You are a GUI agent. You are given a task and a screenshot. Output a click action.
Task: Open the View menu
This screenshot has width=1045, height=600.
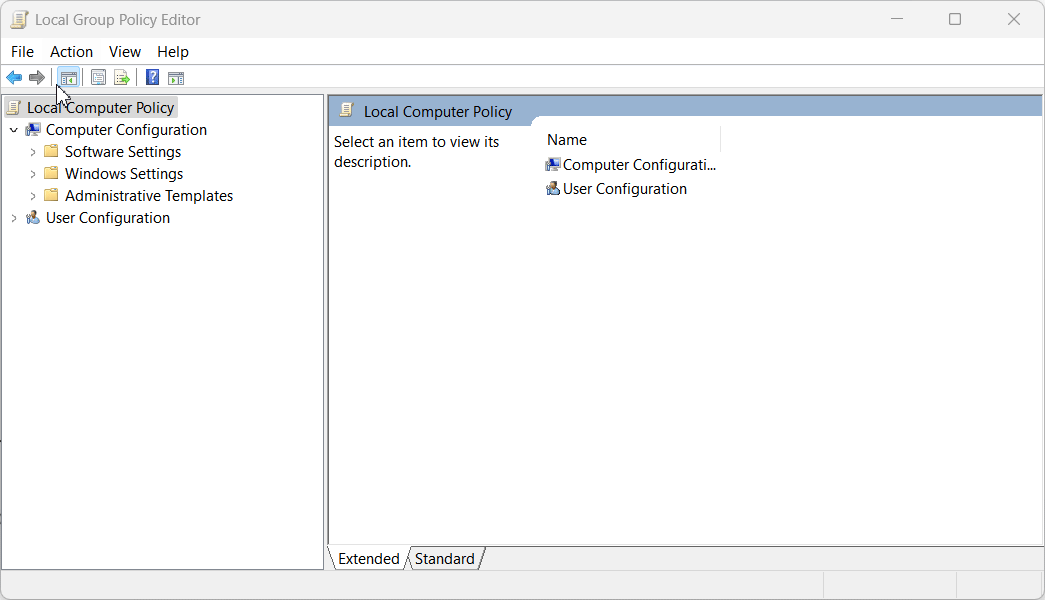(125, 51)
